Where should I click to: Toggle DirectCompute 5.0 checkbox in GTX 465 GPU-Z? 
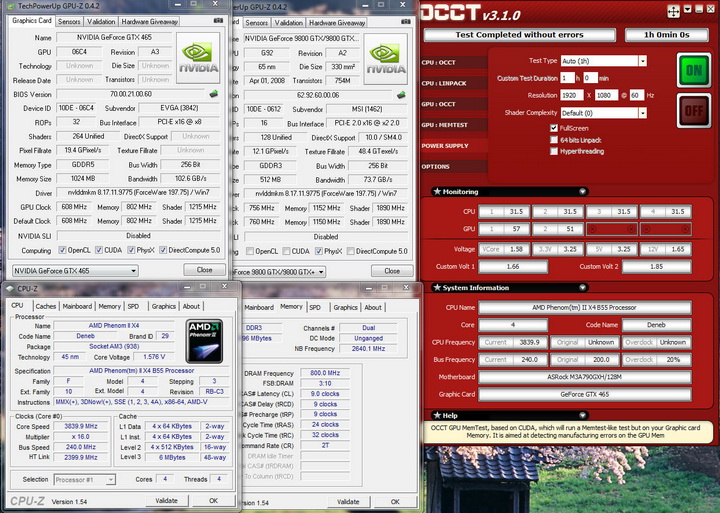163,250
